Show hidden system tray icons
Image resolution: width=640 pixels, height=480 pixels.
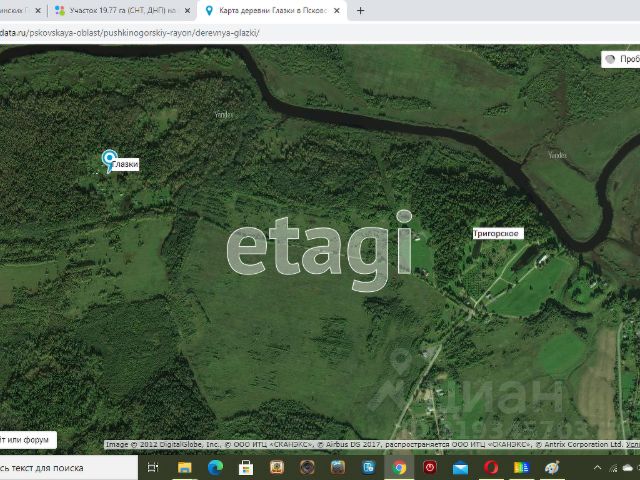pos(598,468)
